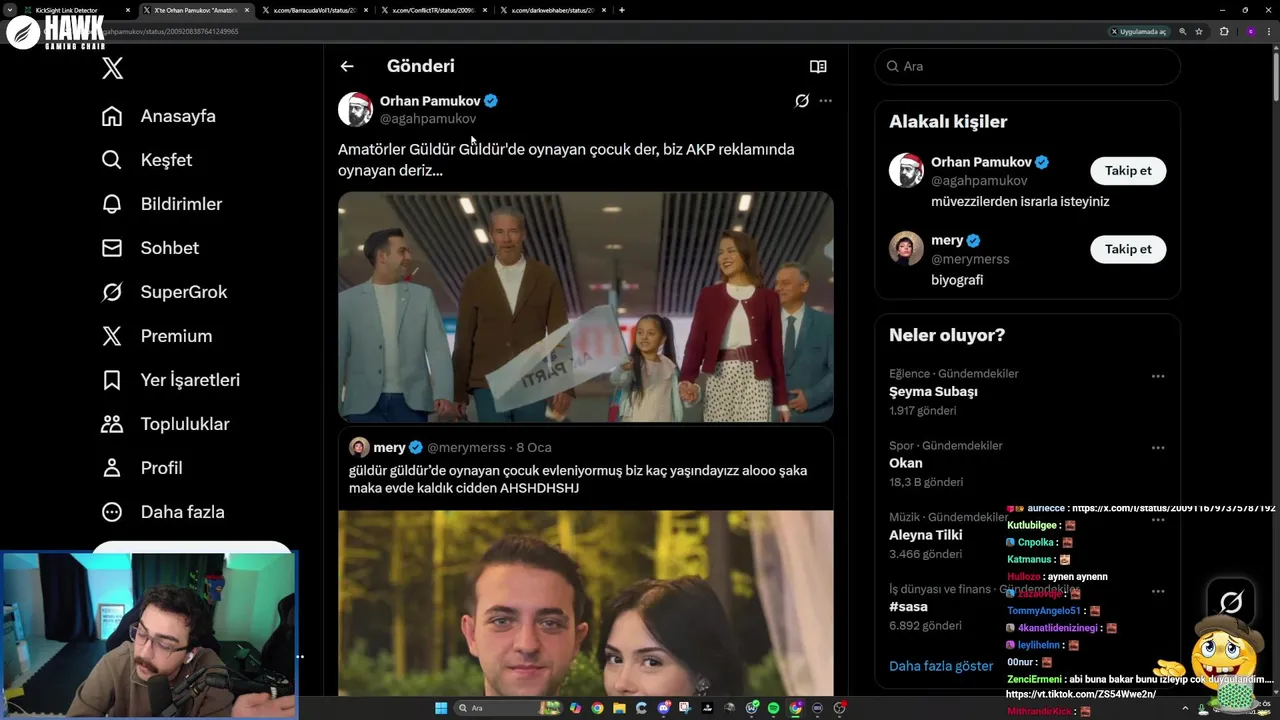Click Uygulamada aç in address bar

(x=1139, y=32)
